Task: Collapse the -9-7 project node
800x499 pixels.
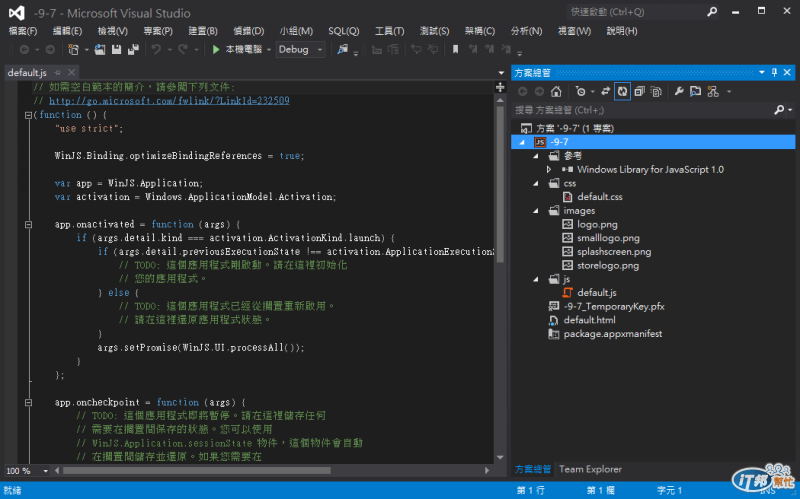Action: [x=522, y=142]
